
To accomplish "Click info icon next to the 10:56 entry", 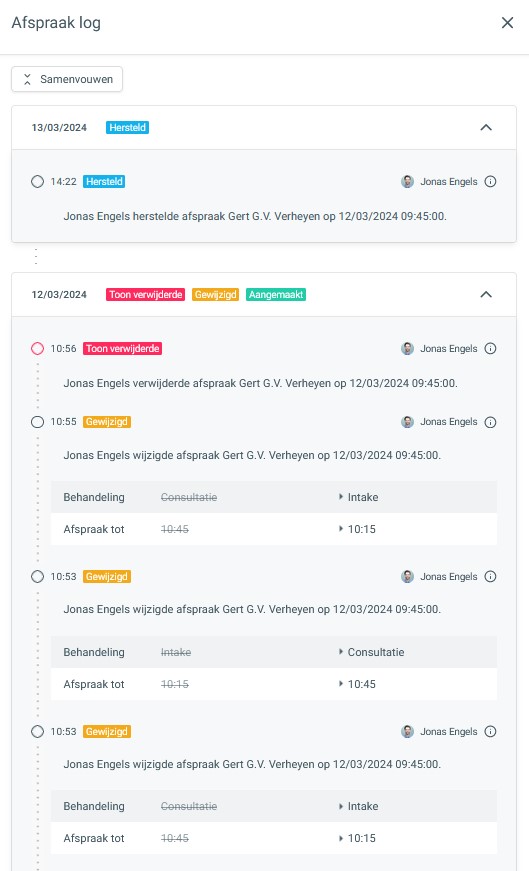I will click(x=490, y=349).
